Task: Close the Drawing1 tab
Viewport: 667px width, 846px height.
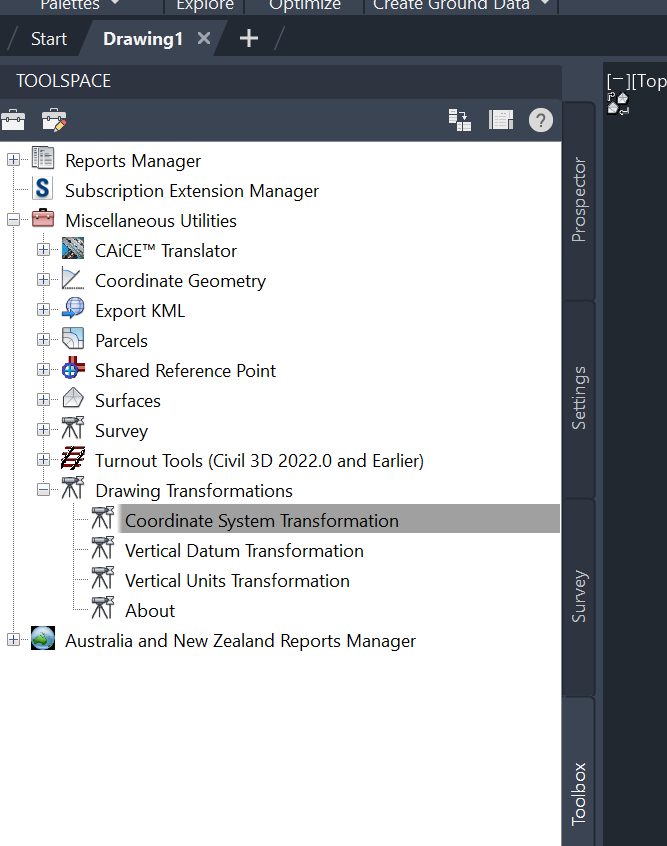Action: tap(204, 39)
